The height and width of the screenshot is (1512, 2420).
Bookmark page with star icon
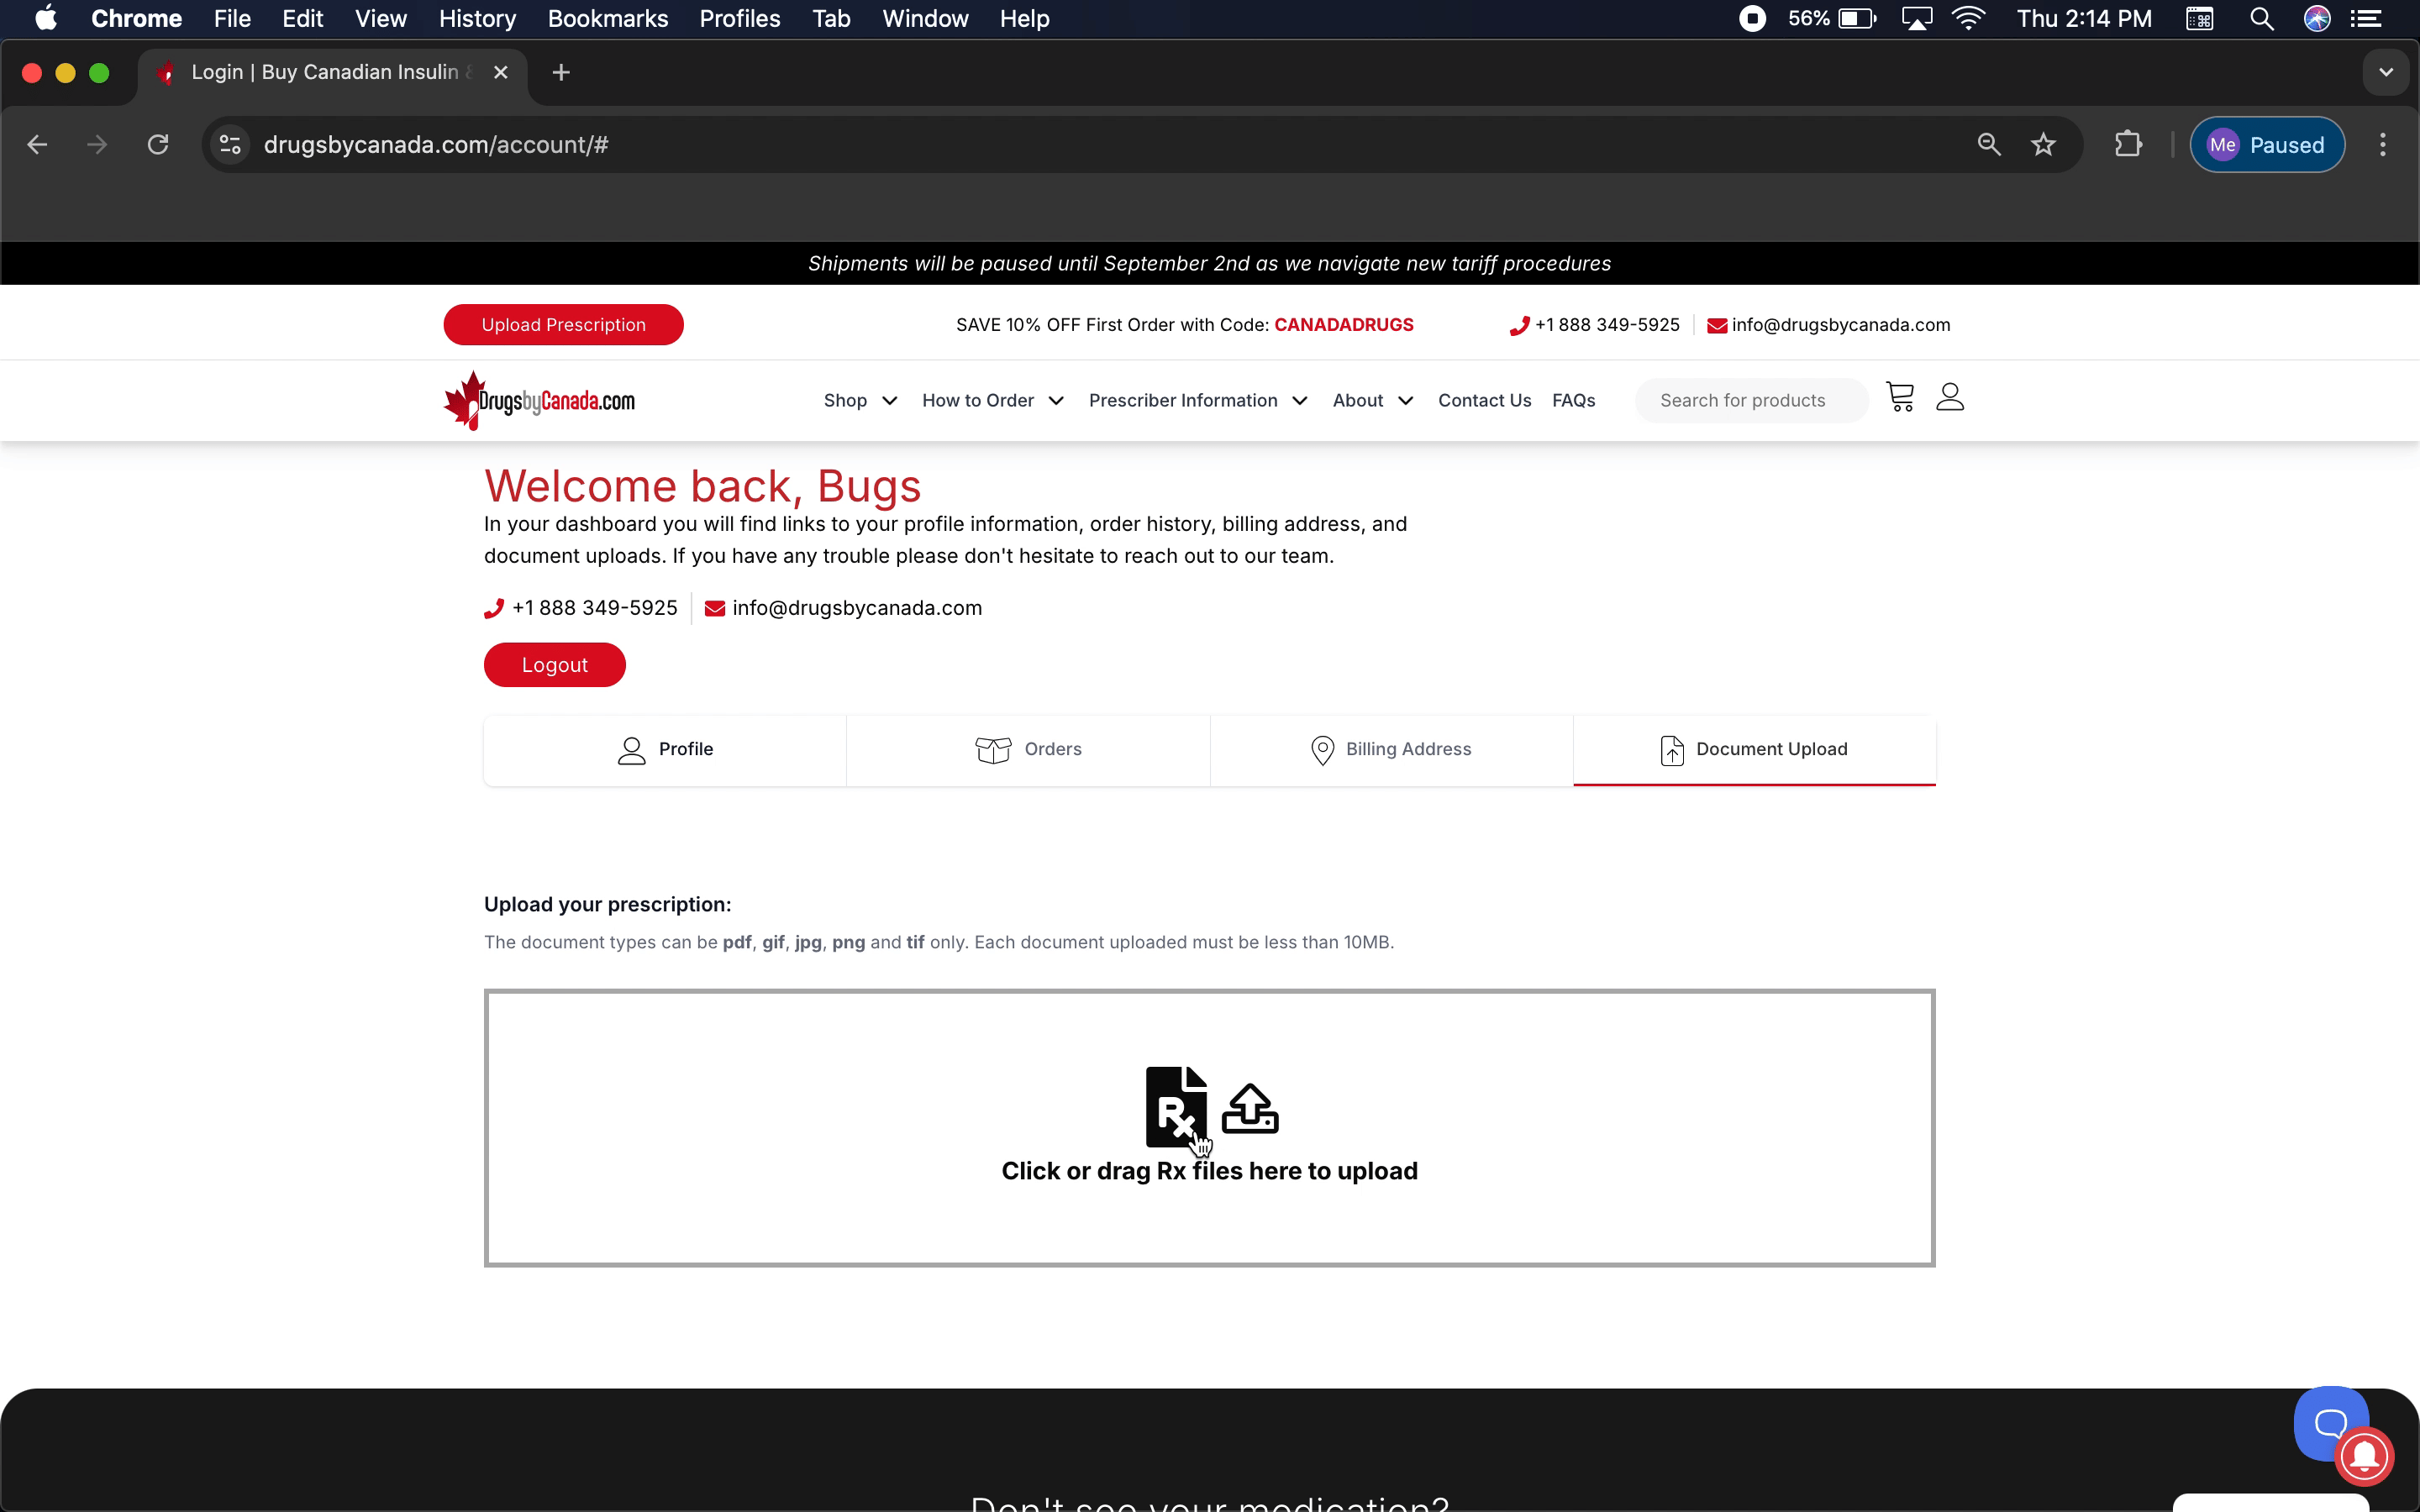[2043, 145]
